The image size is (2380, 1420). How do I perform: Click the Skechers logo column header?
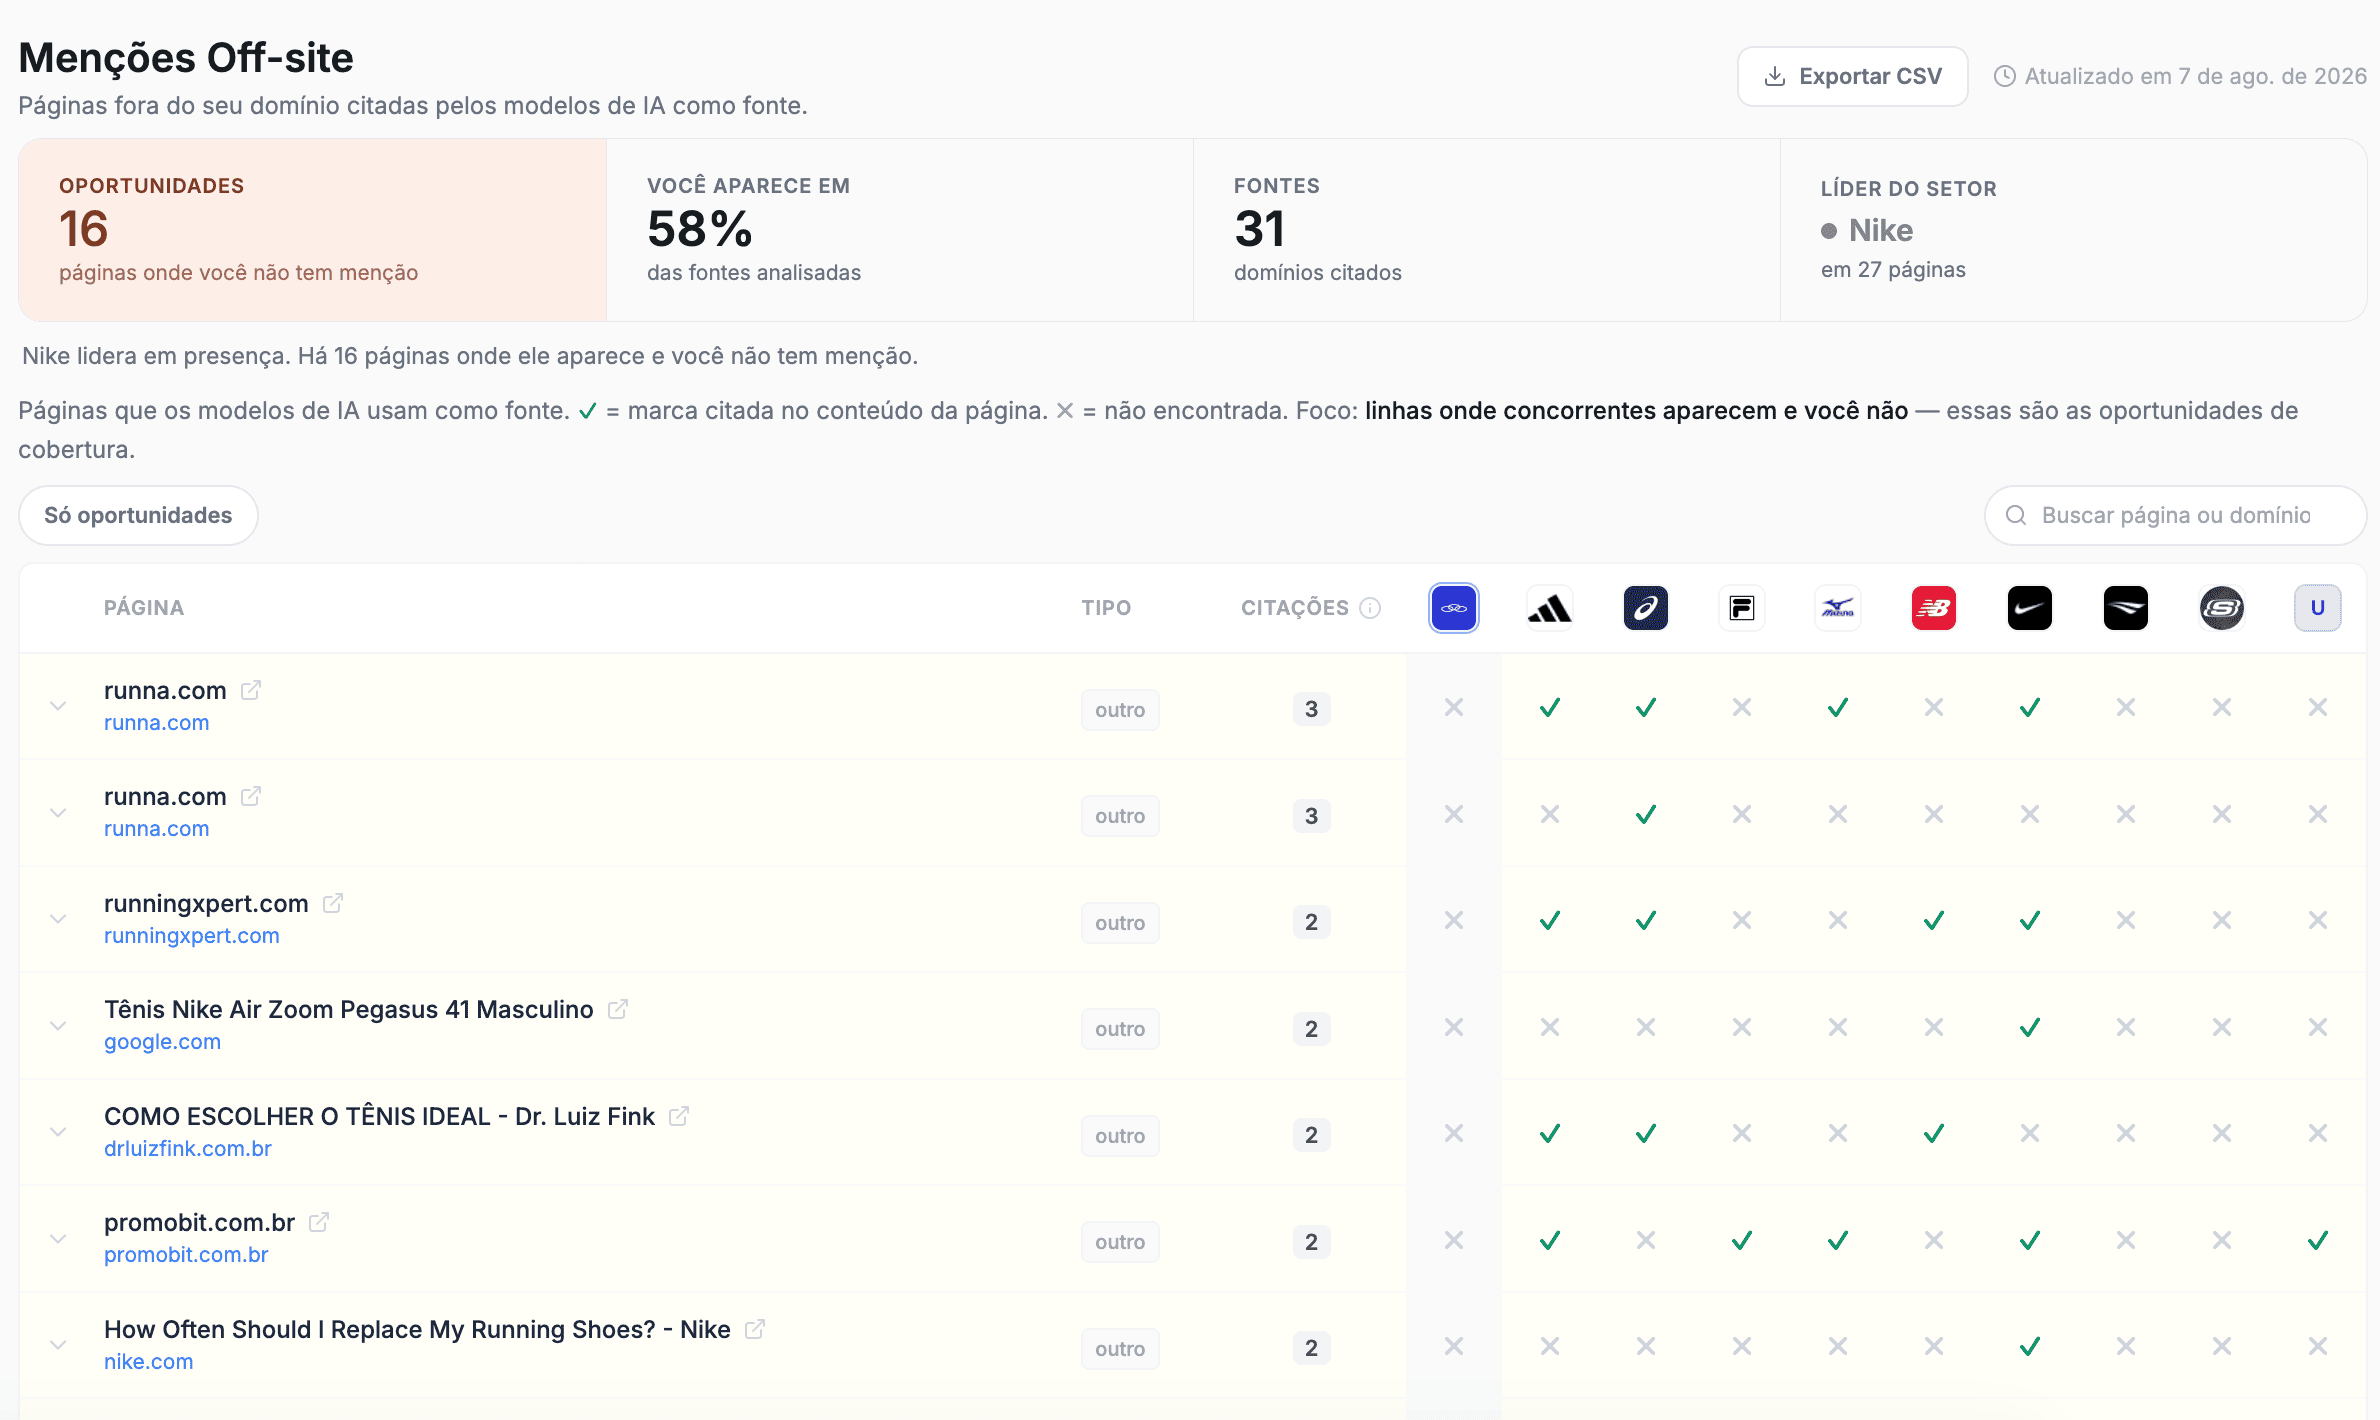click(2222, 608)
